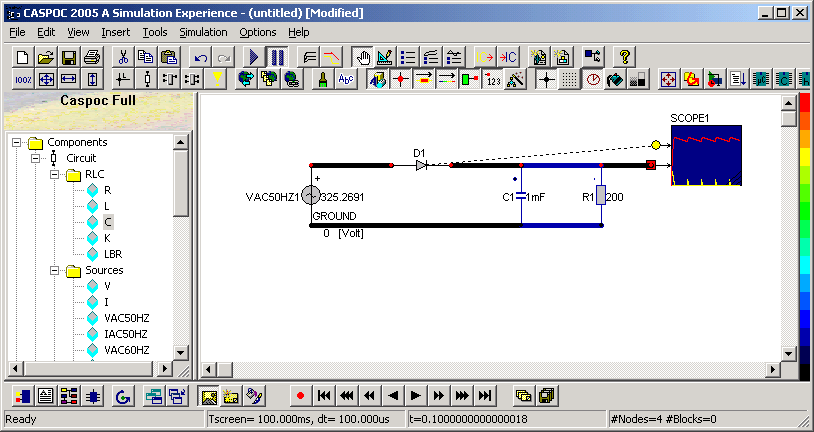Viewport: 814px width, 432px height.
Task: Open the Tools menu
Action: tap(155, 32)
